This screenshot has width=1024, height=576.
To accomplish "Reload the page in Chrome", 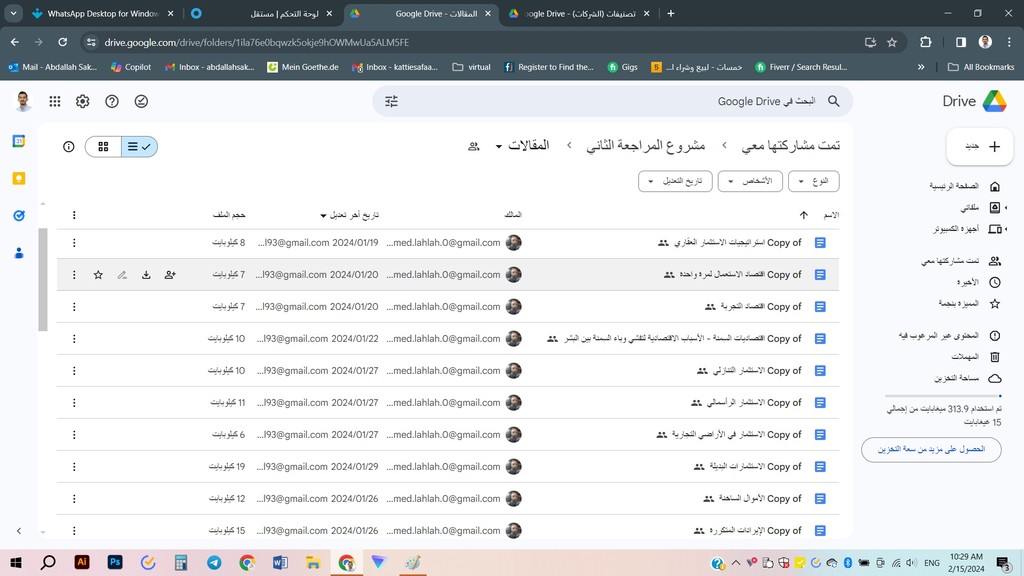I will point(62,42).
